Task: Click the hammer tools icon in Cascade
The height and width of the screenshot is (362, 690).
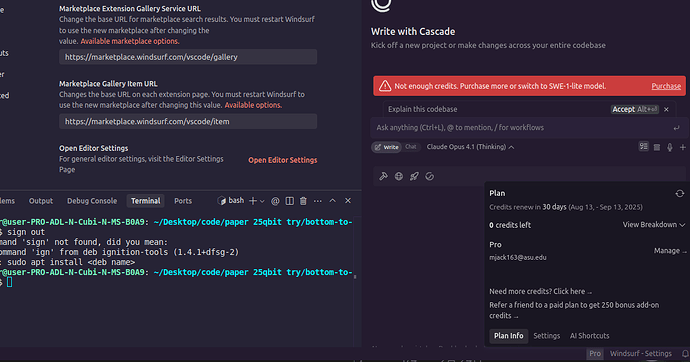Action: (383, 176)
